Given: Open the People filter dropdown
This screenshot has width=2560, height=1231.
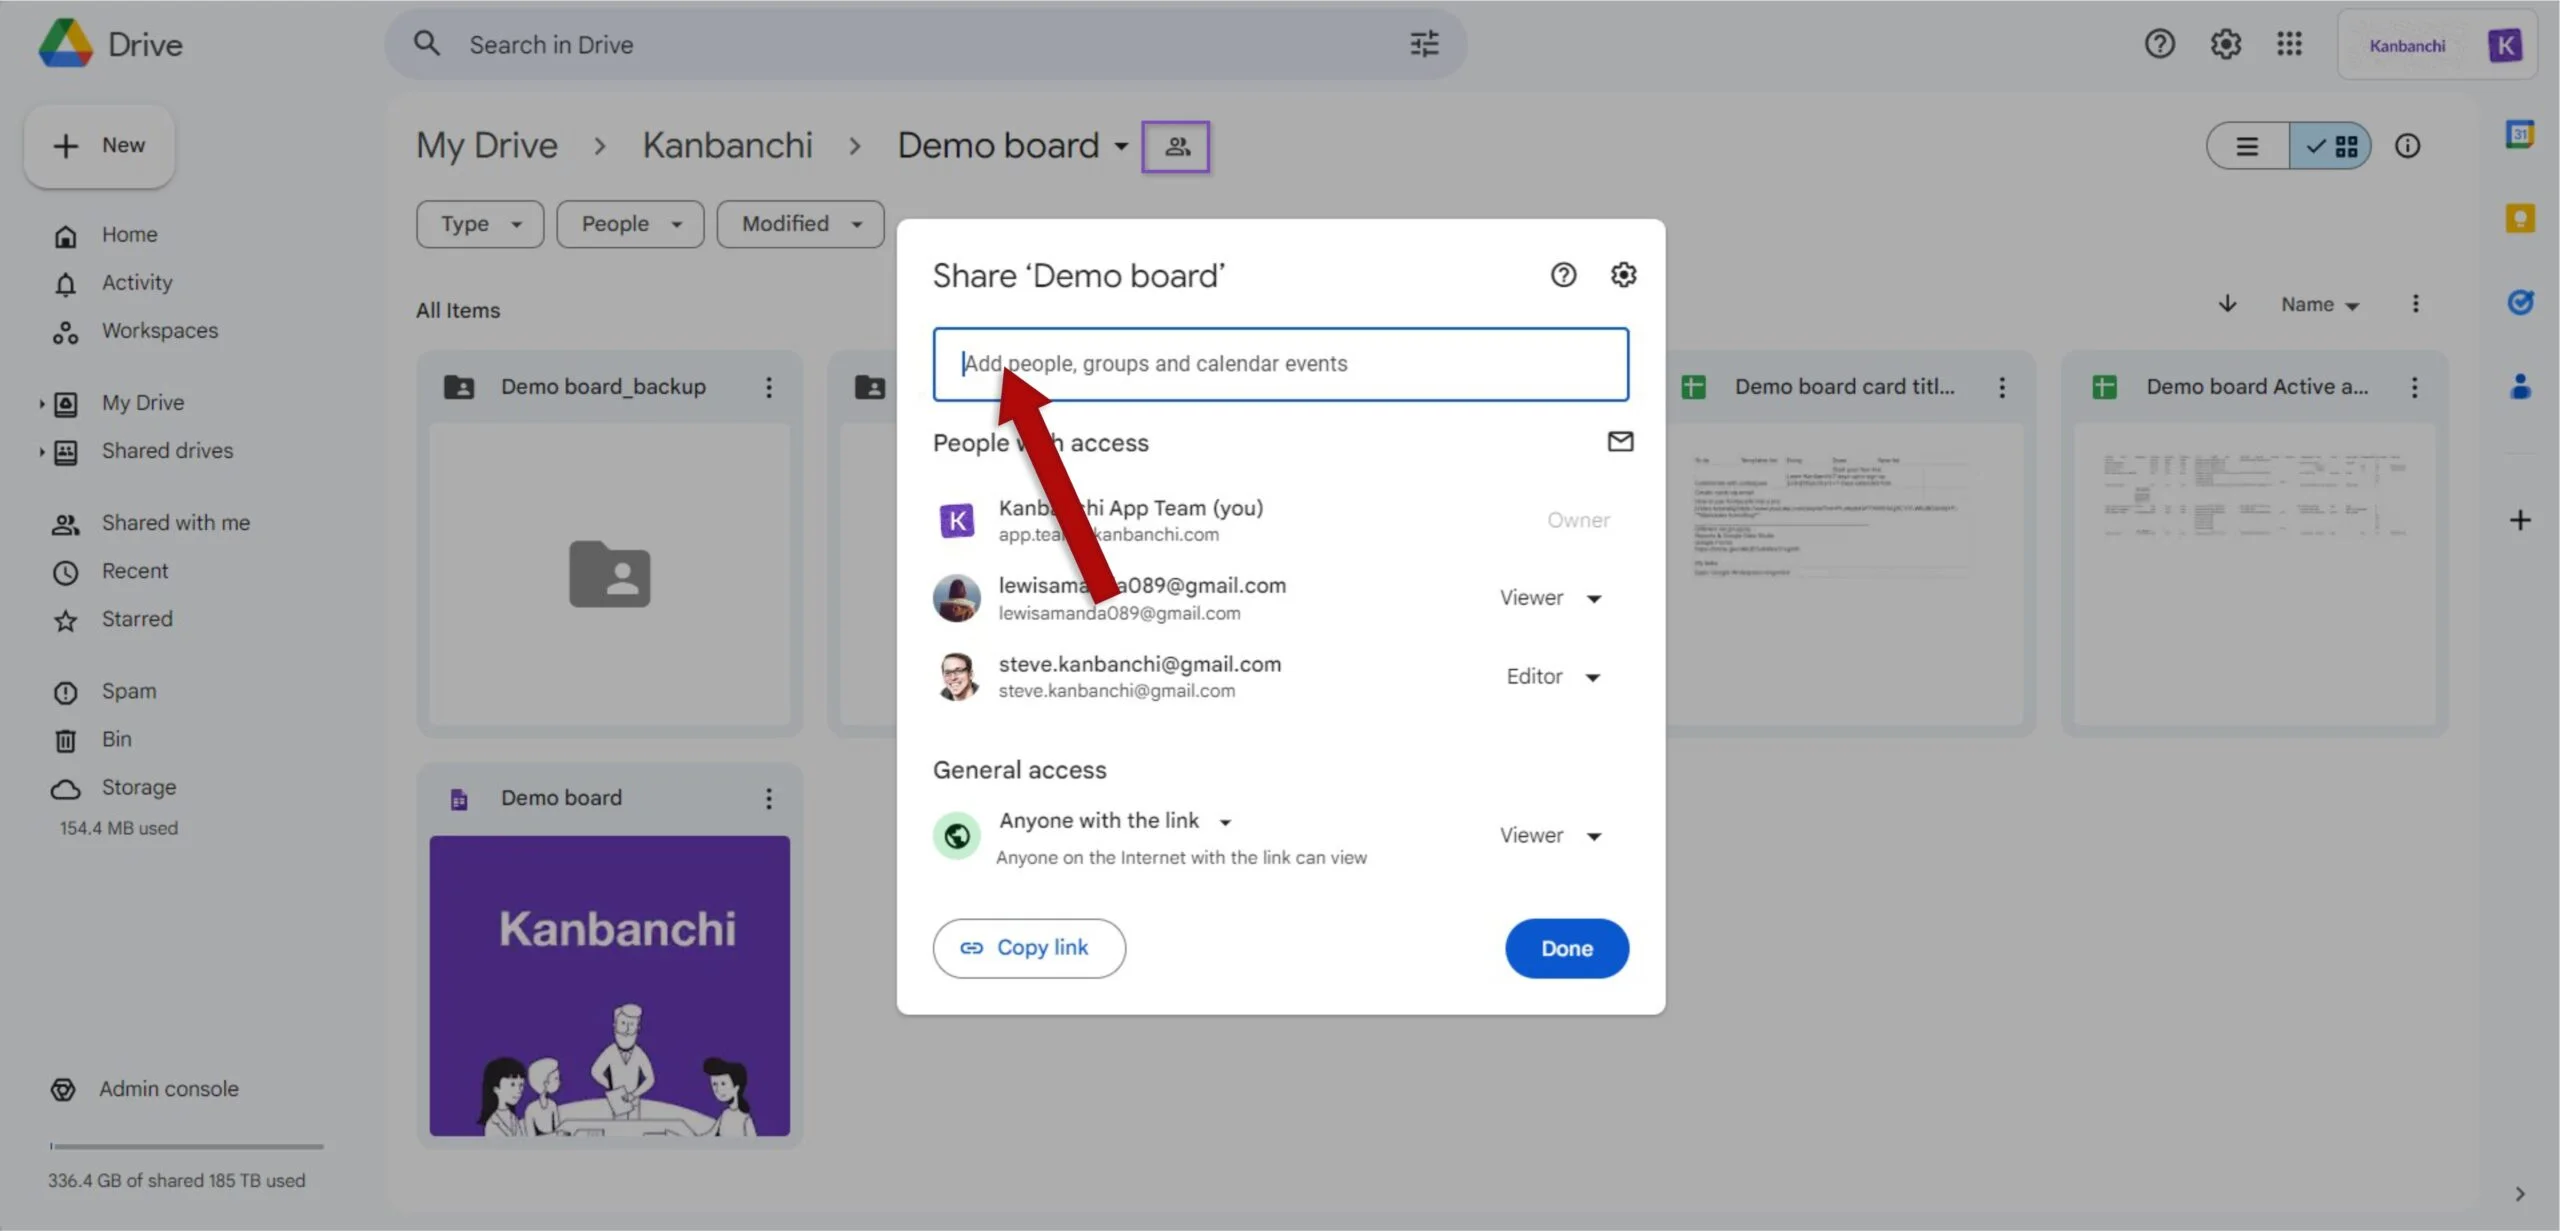Looking at the screenshot, I should coord(630,224).
